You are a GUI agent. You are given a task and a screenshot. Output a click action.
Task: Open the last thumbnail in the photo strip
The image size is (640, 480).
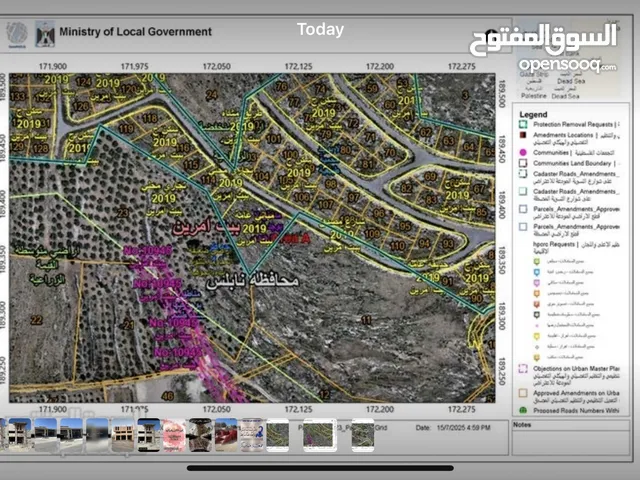coord(361,435)
